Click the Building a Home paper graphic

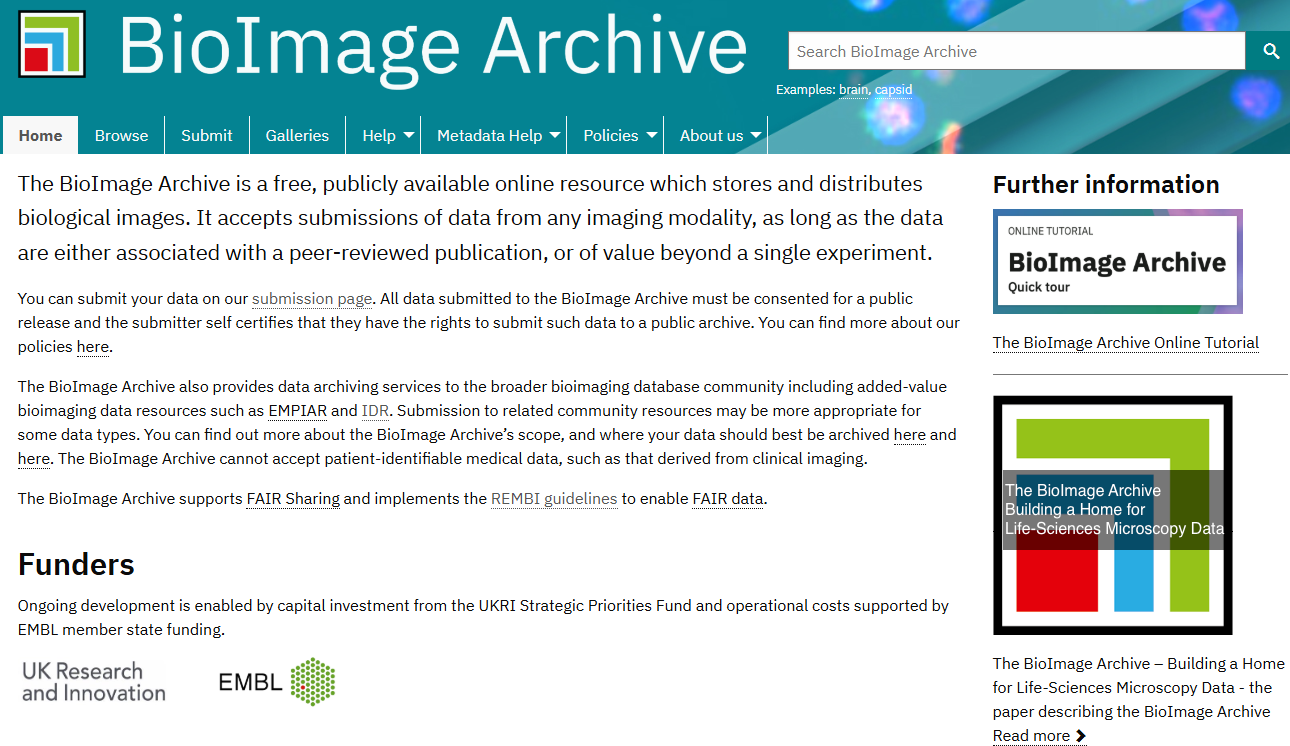point(1112,514)
